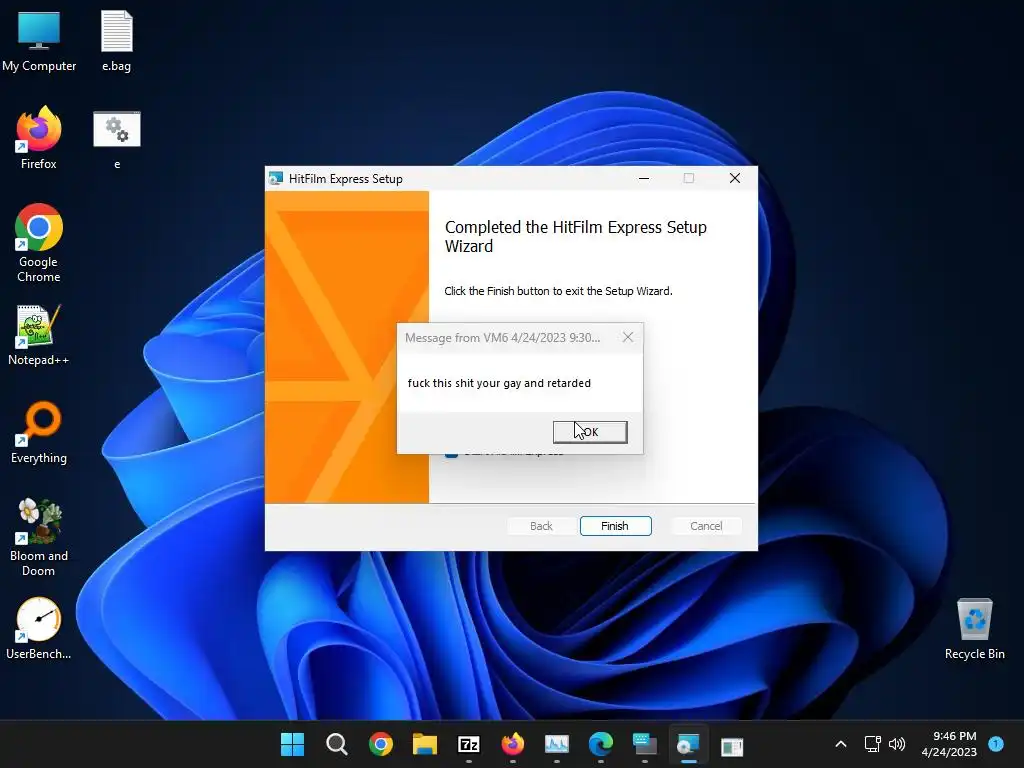Close the HitFilm Express Setup window
This screenshot has height=768, width=1024.
coord(735,178)
